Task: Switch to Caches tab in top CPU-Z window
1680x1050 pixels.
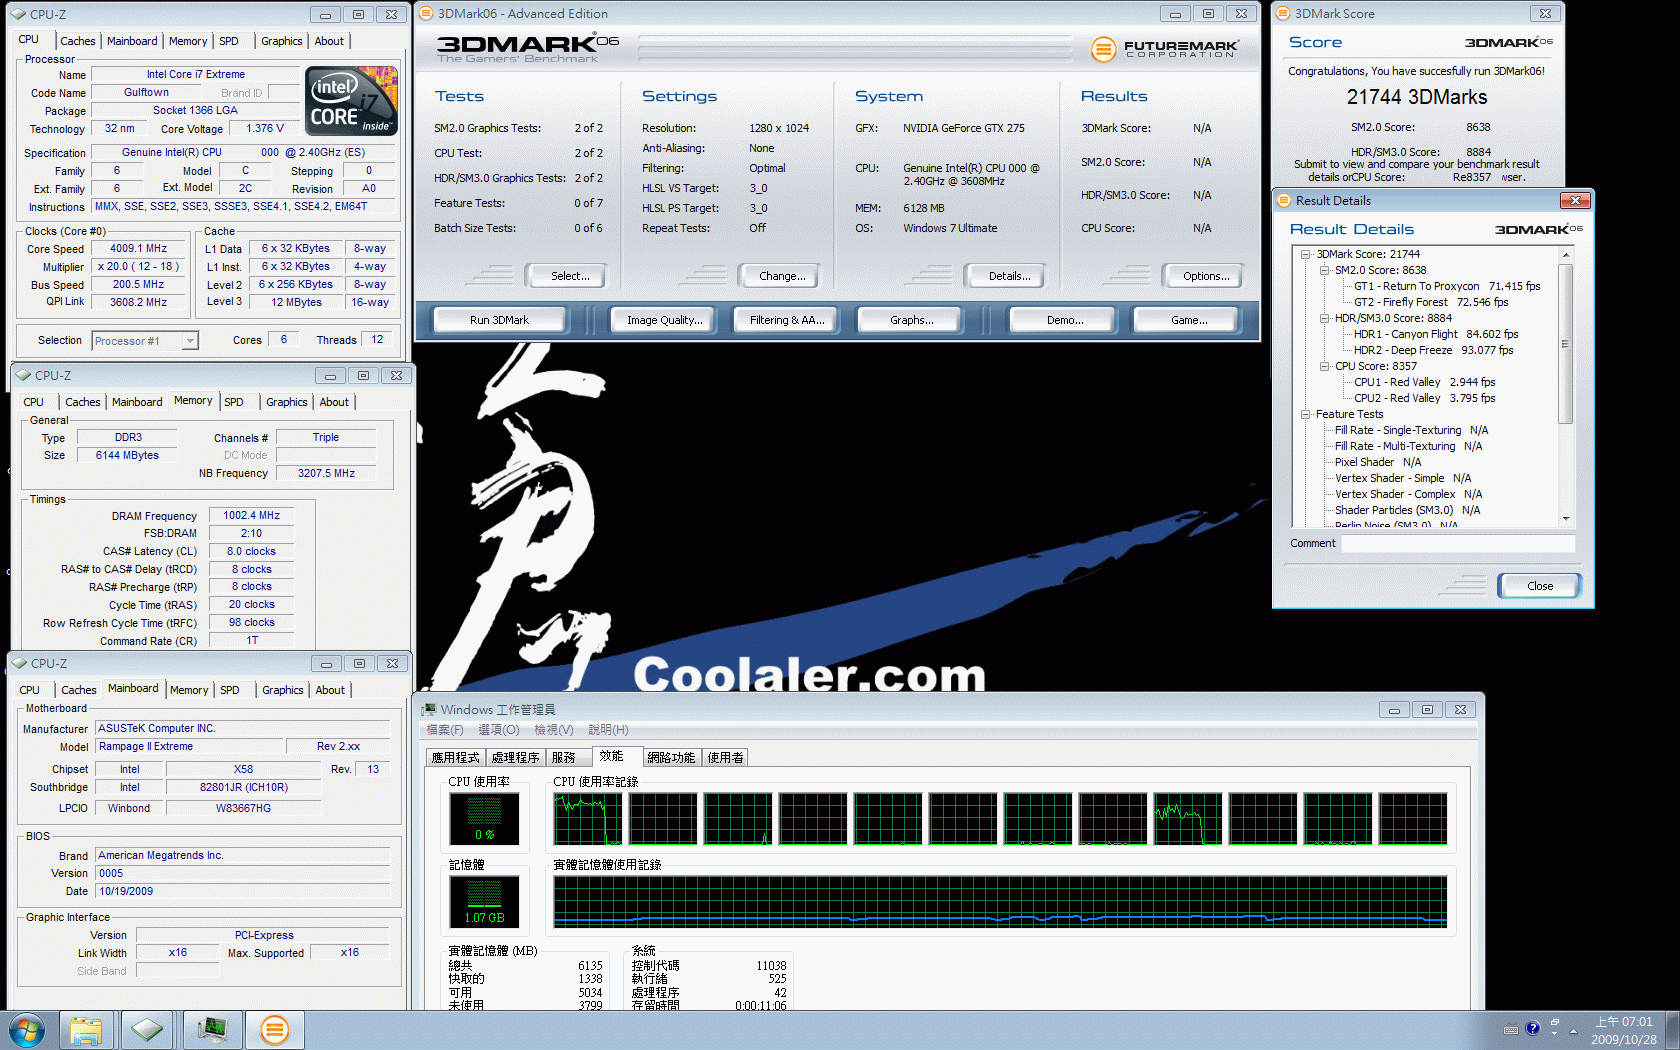Action: (77, 41)
